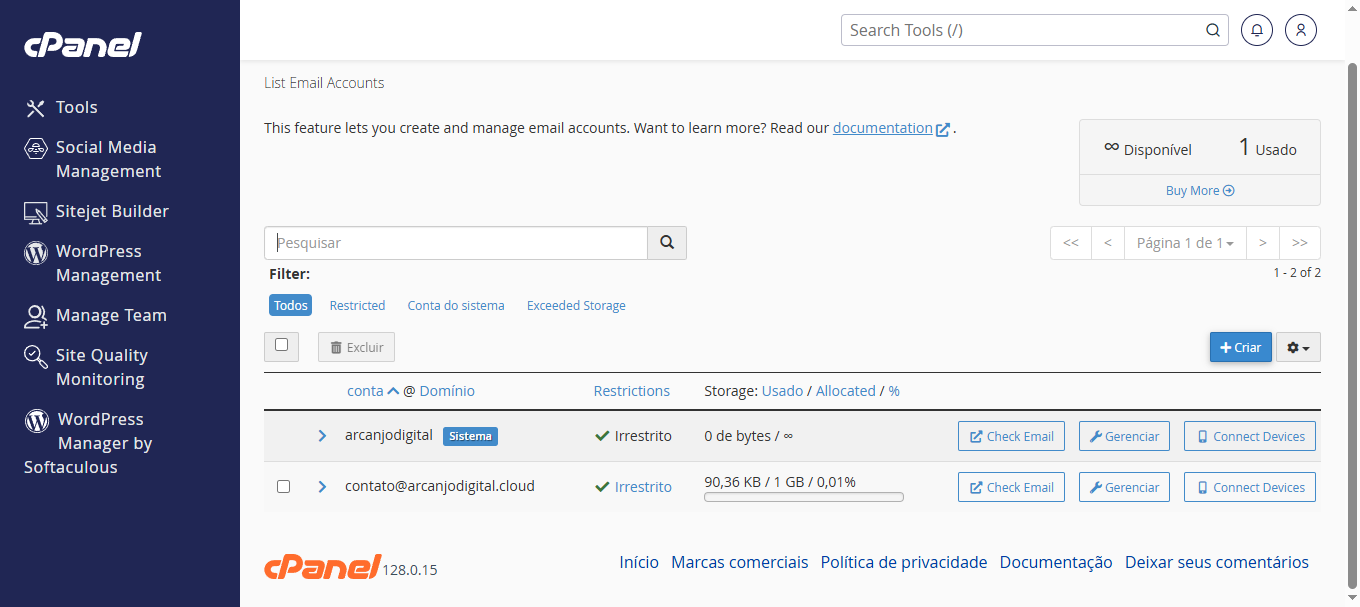
Task: Open Site Quality Monitoring in the sidebar
Action: (101, 367)
